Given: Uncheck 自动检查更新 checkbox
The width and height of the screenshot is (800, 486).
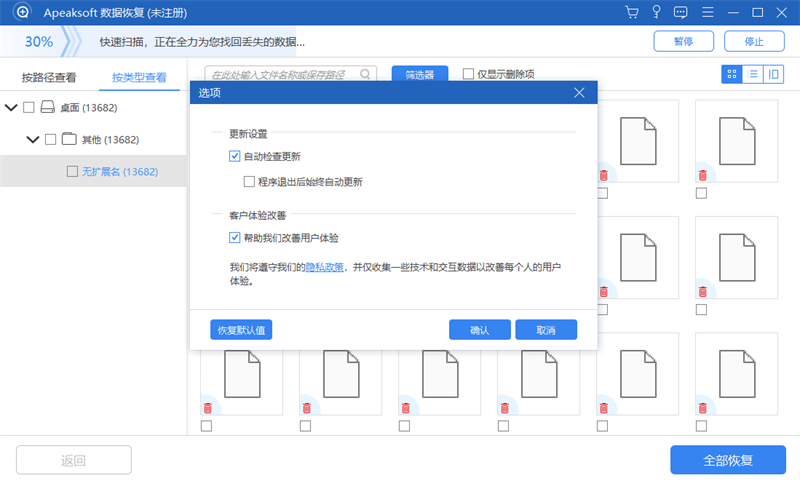Looking at the screenshot, I should tap(234, 156).
